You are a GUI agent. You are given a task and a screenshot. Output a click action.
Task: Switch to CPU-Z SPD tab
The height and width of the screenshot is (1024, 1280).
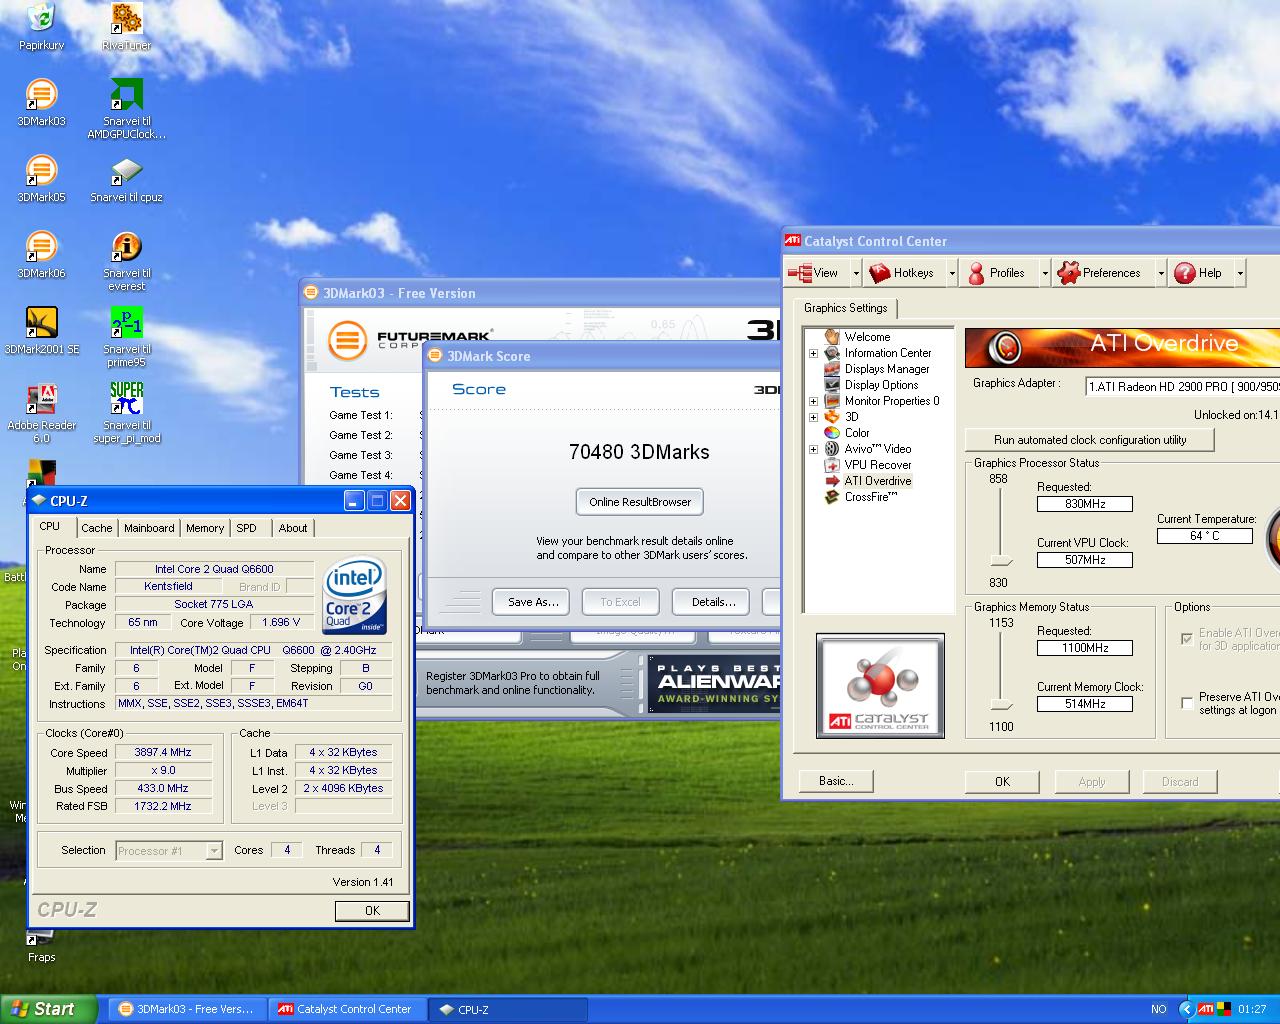pos(246,528)
